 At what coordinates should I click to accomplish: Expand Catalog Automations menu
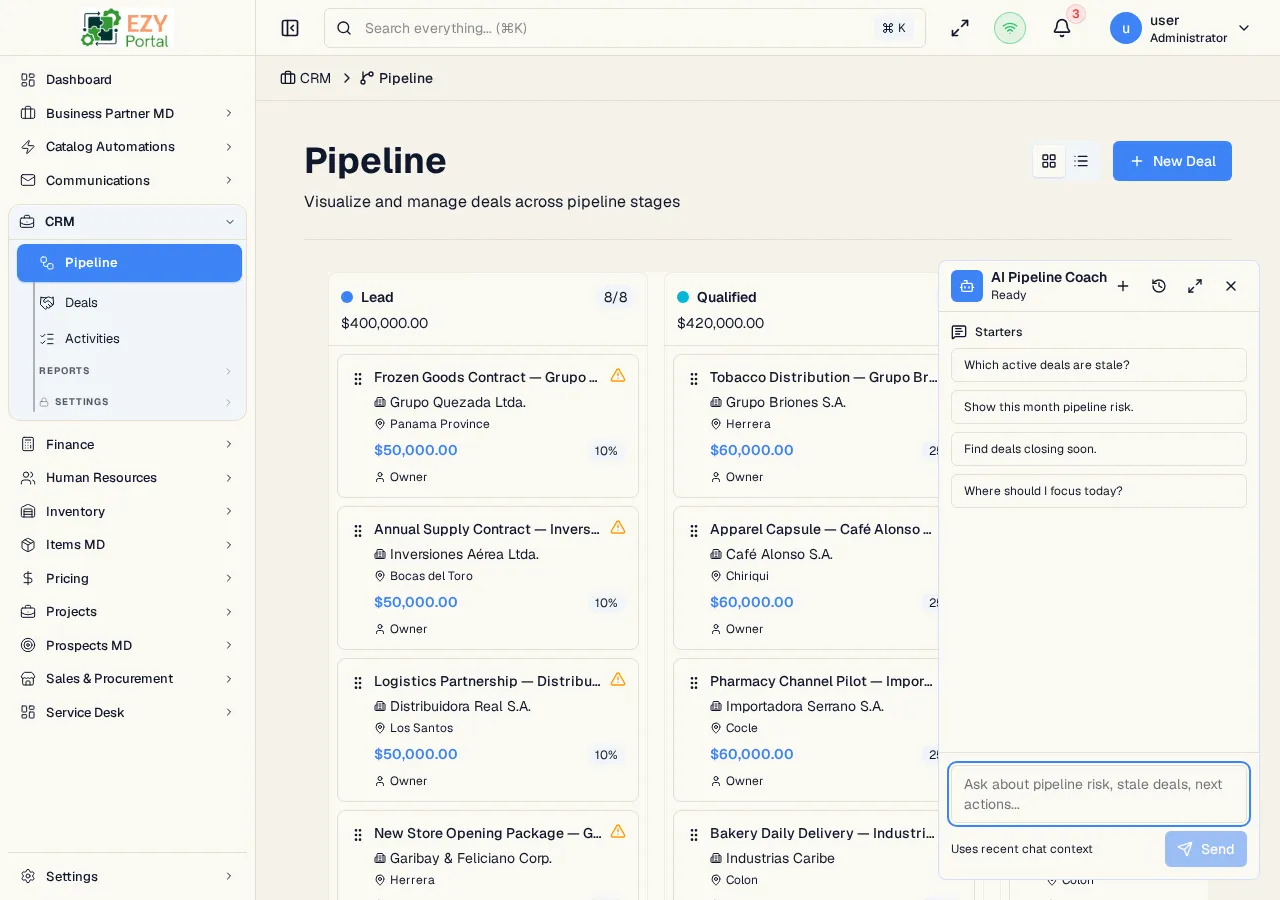click(127, 147)
